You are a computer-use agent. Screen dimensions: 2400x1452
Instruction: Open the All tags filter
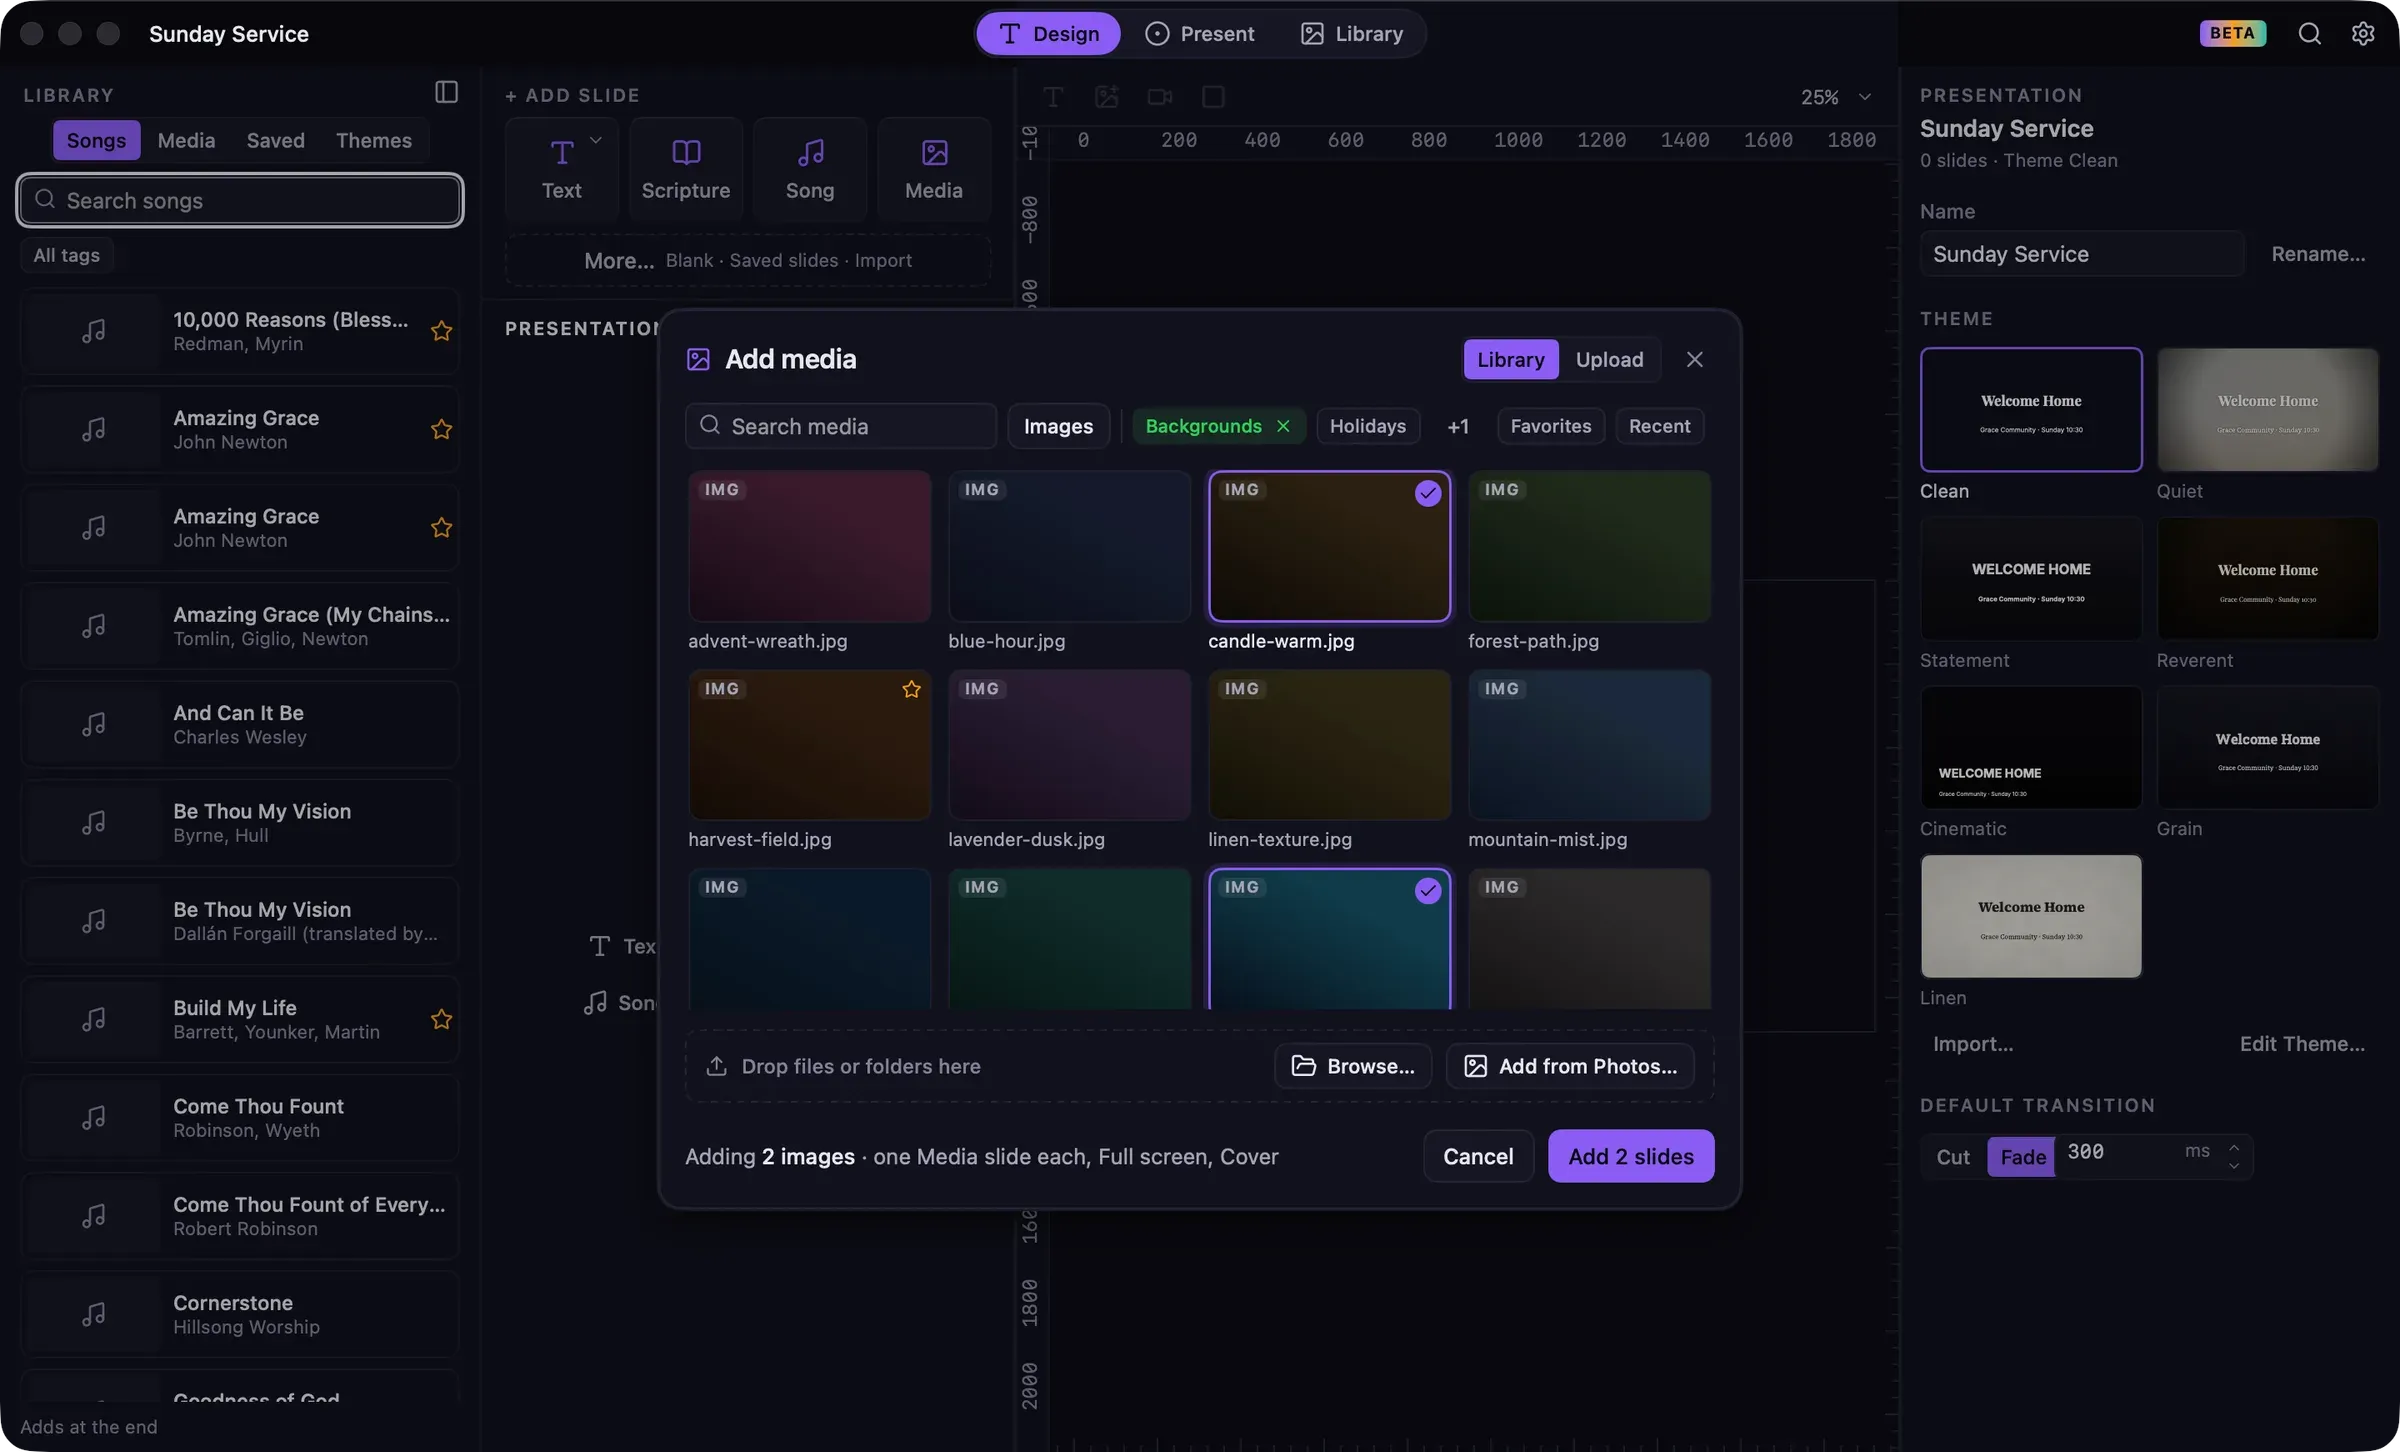point(67,255)
